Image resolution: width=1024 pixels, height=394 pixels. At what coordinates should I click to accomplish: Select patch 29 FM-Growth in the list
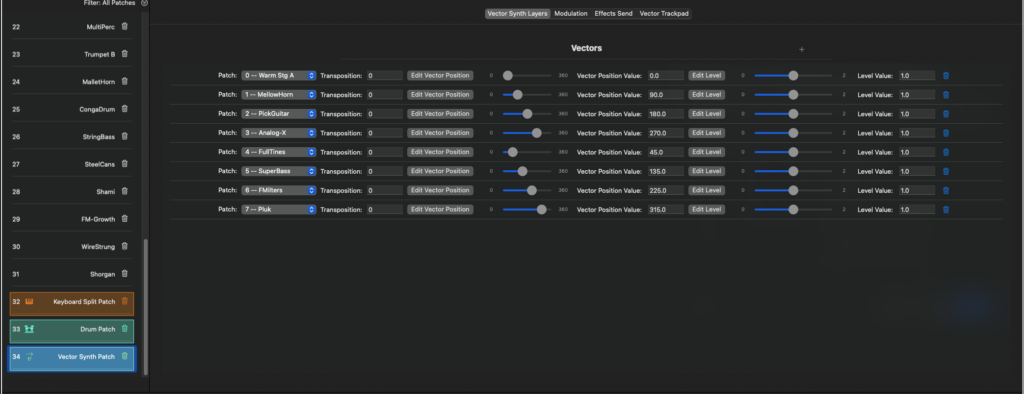coord(71,219)
